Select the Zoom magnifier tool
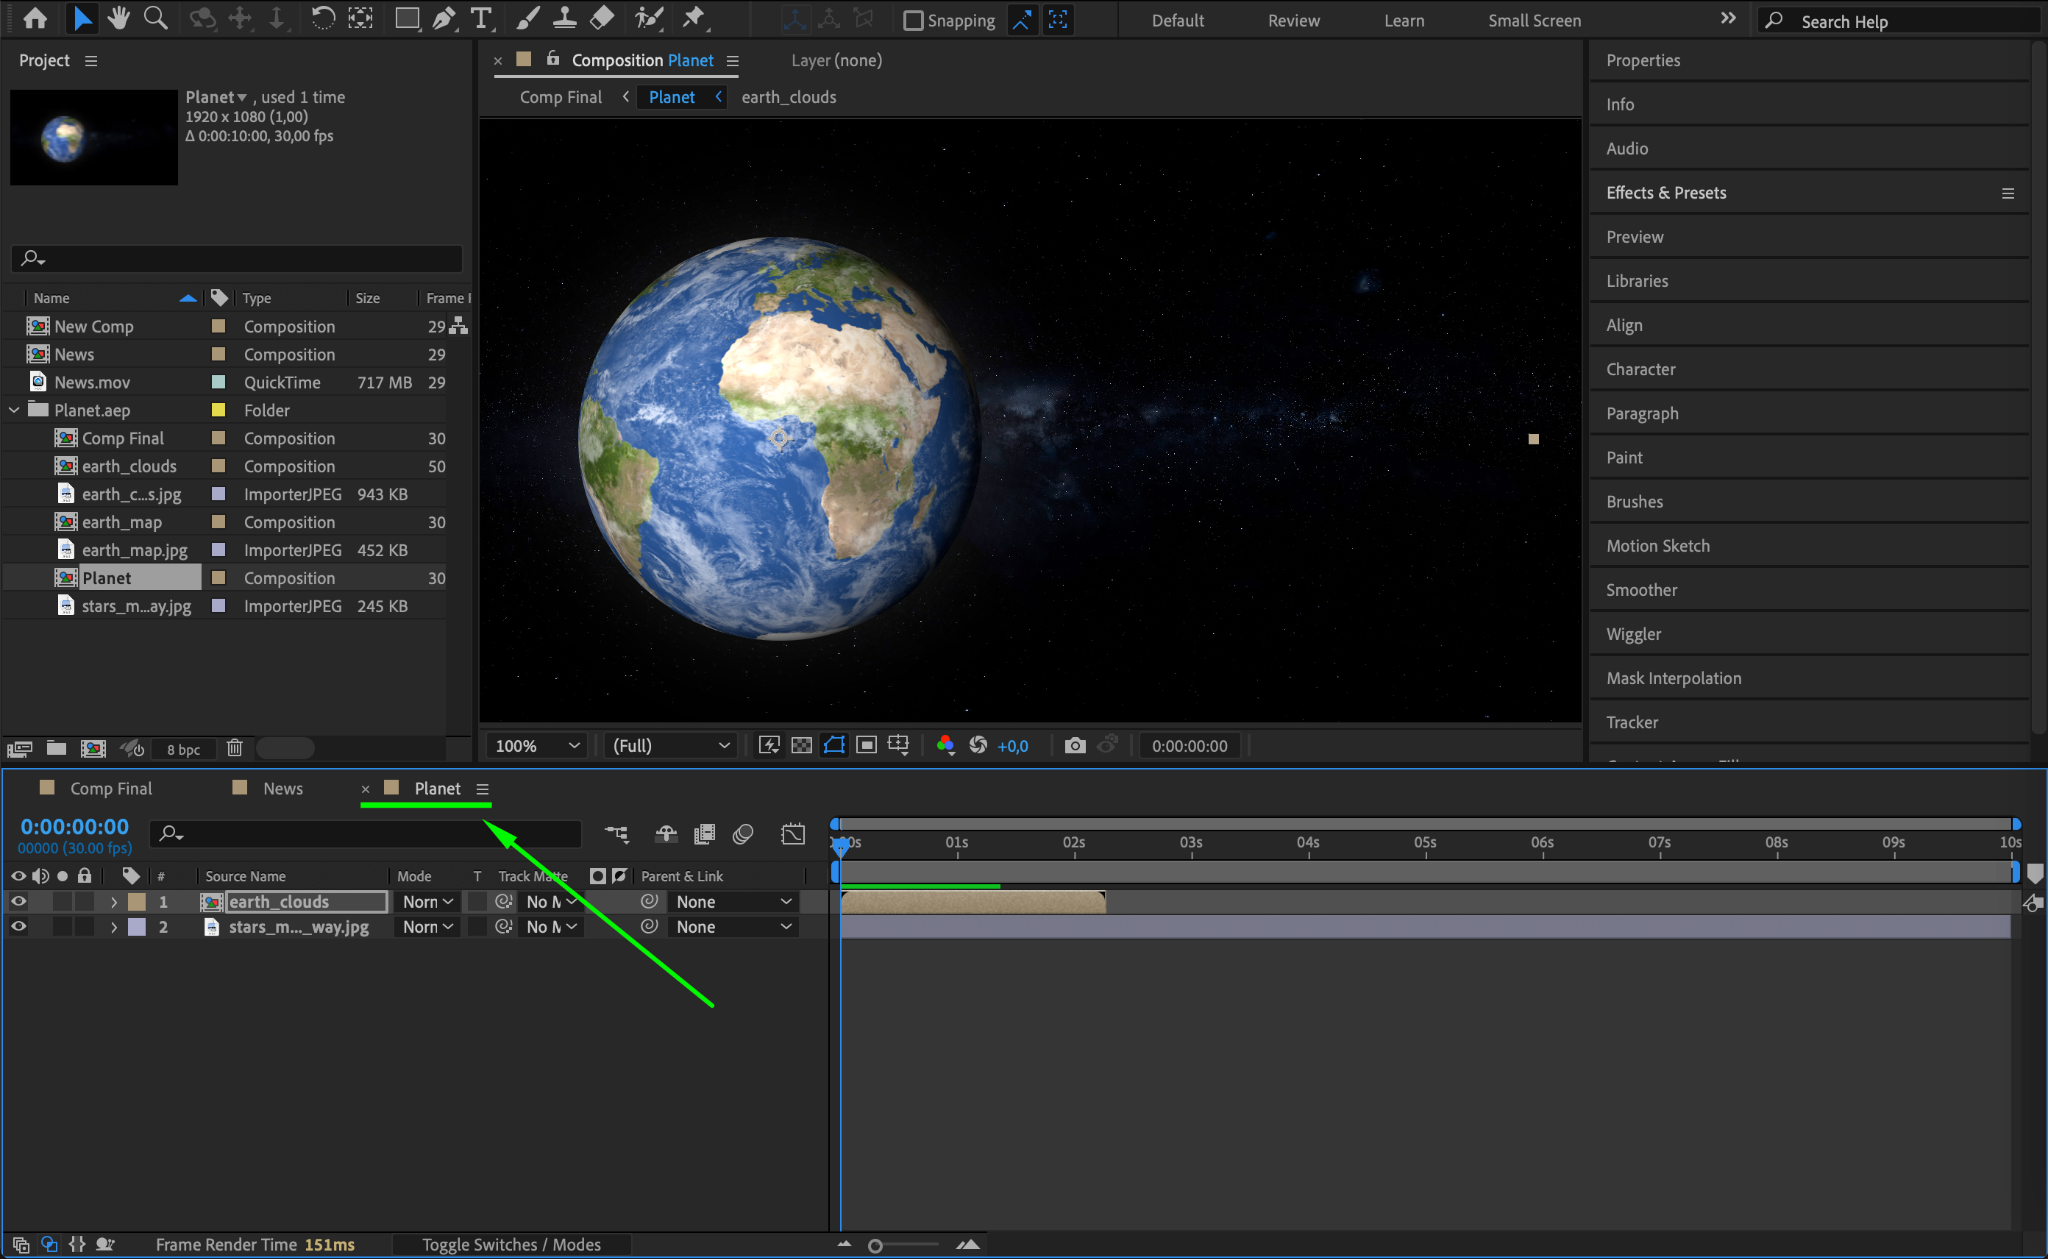 click(x=155, y=18)
